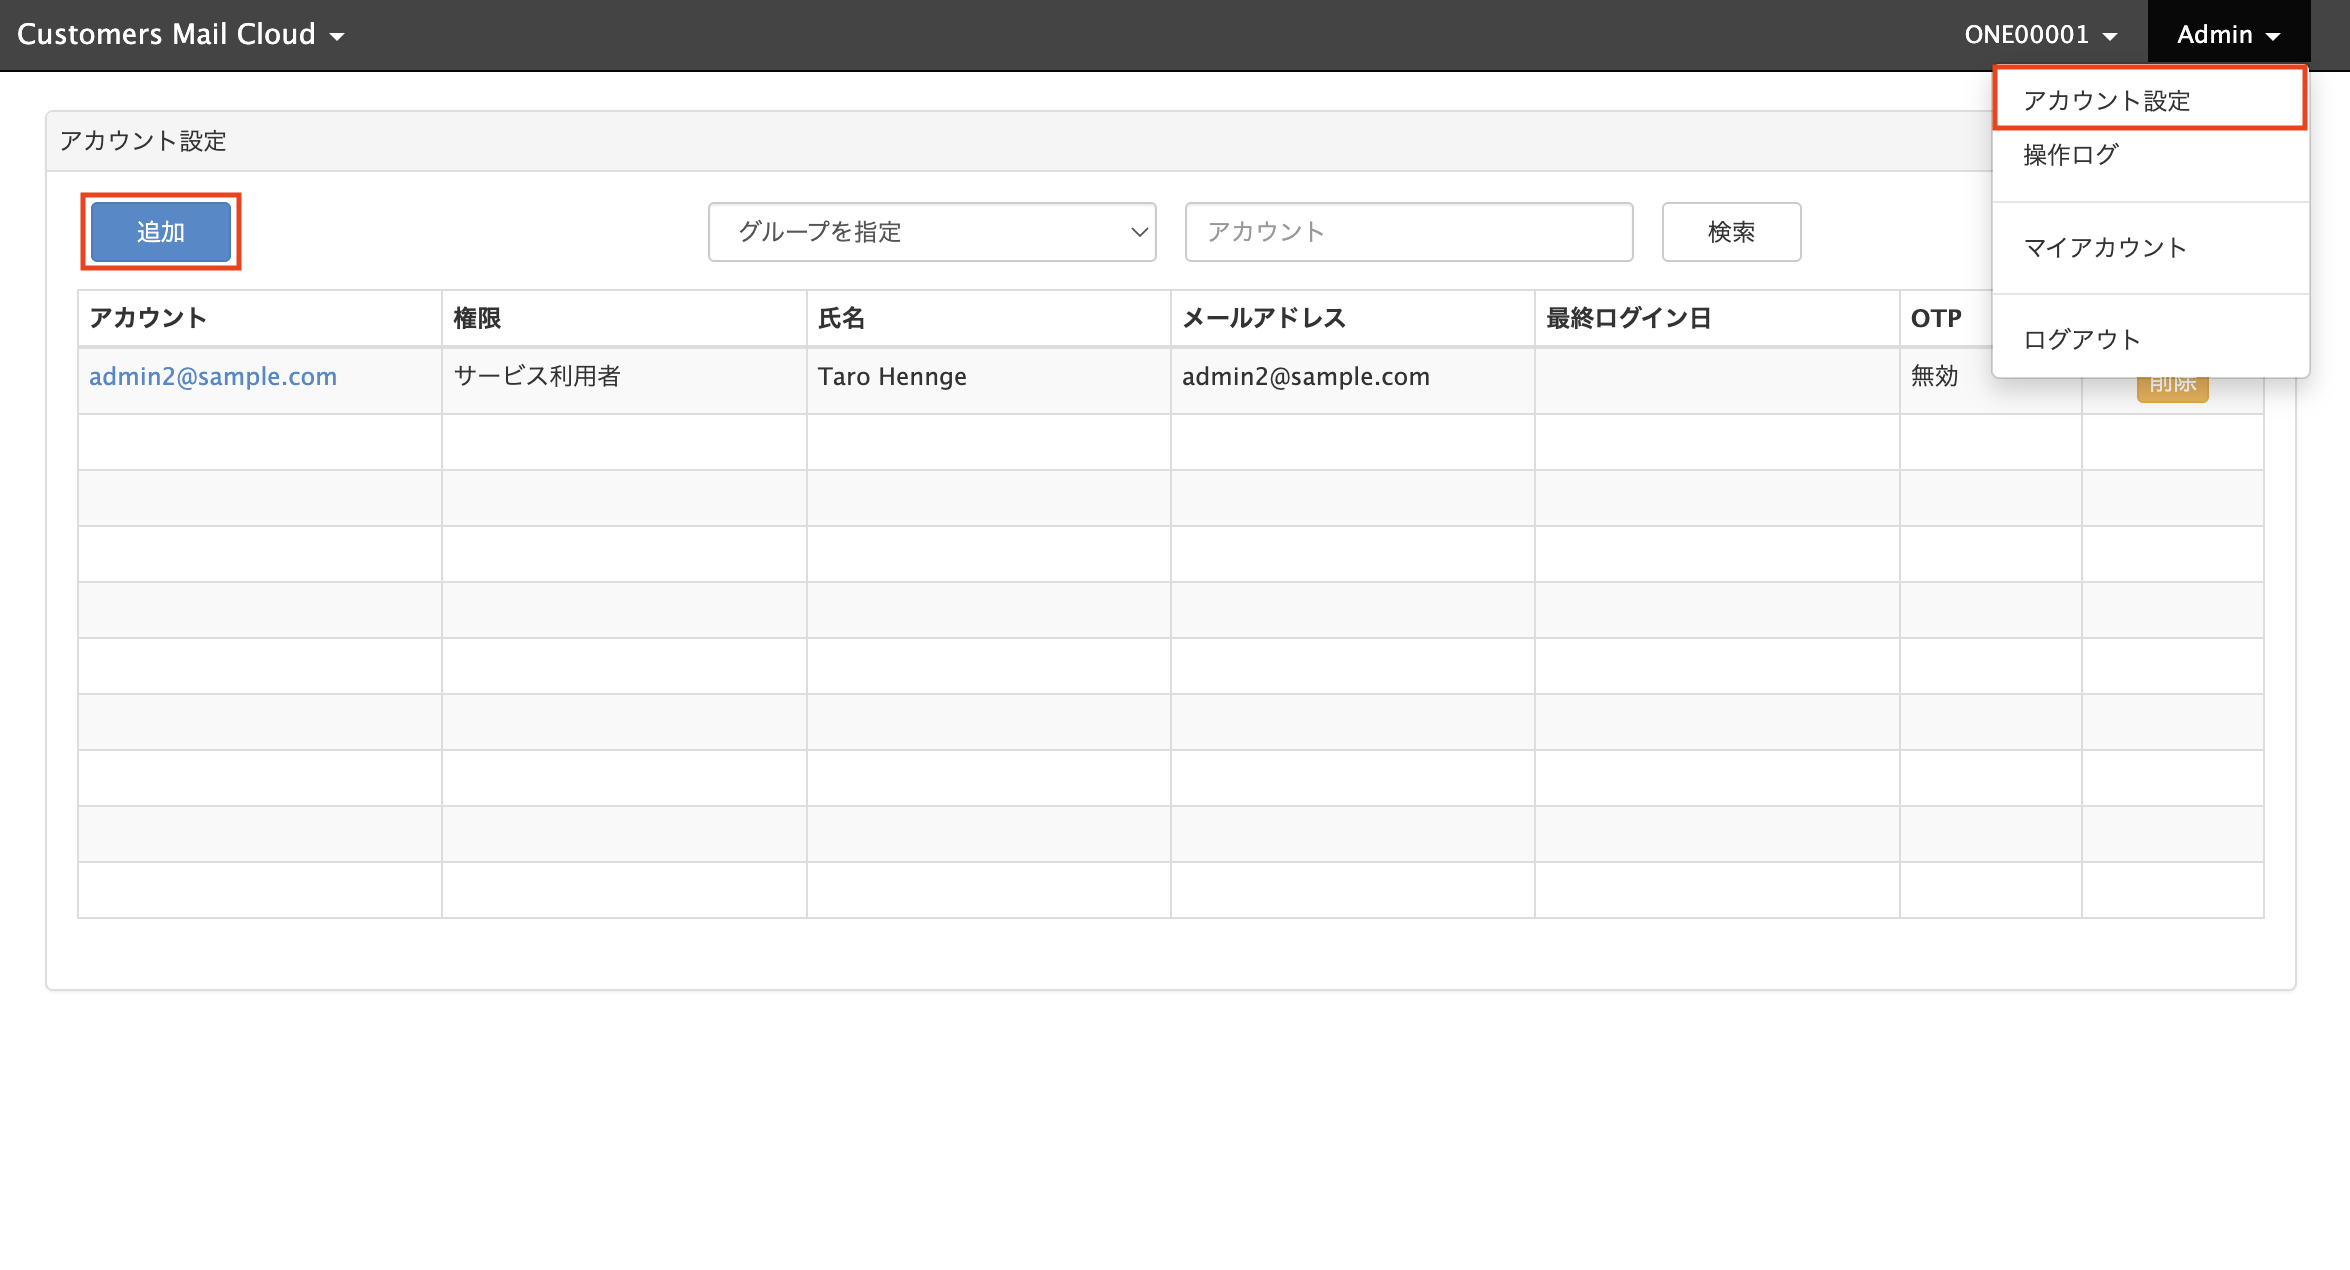Select アカウント設定 in the Admin menu

[2150, 100]
